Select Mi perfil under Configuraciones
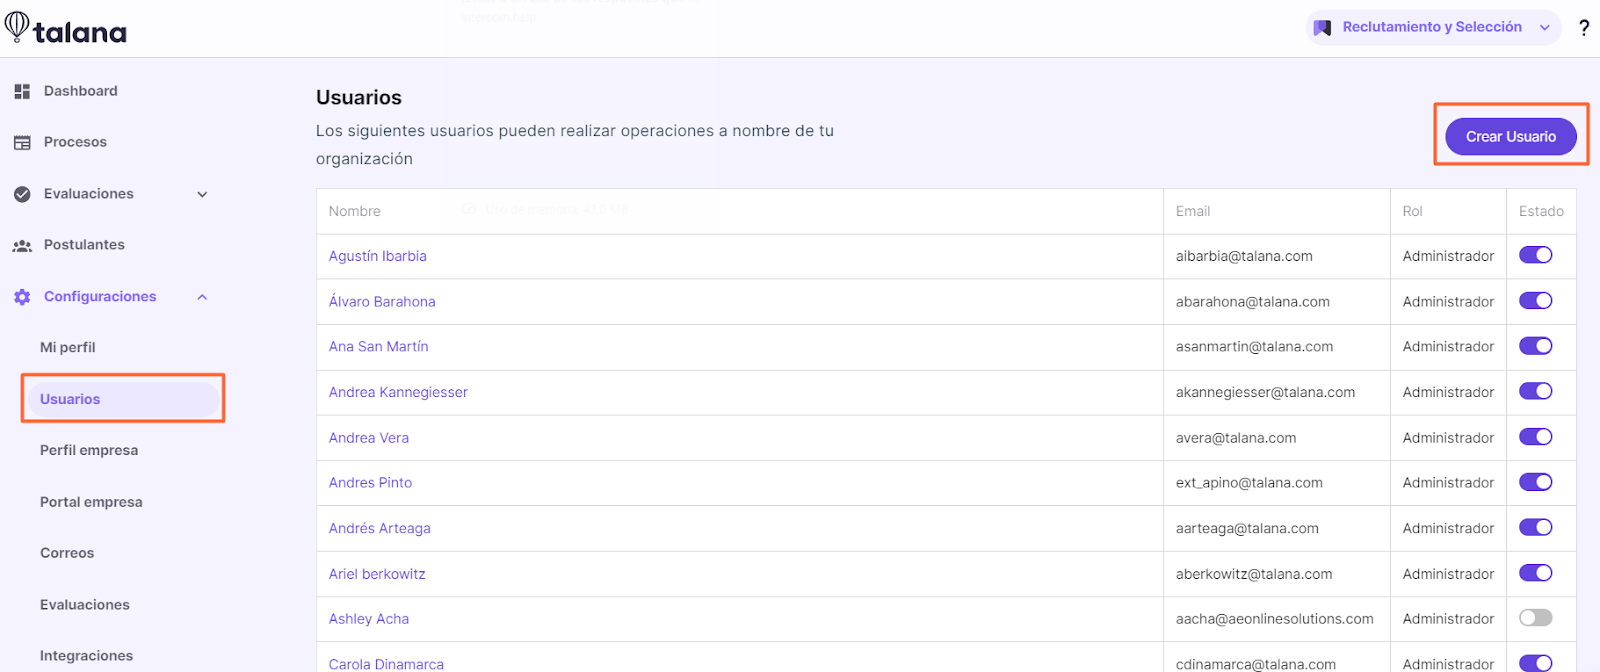Screen dimensions: 1600x672 (68, 348)
